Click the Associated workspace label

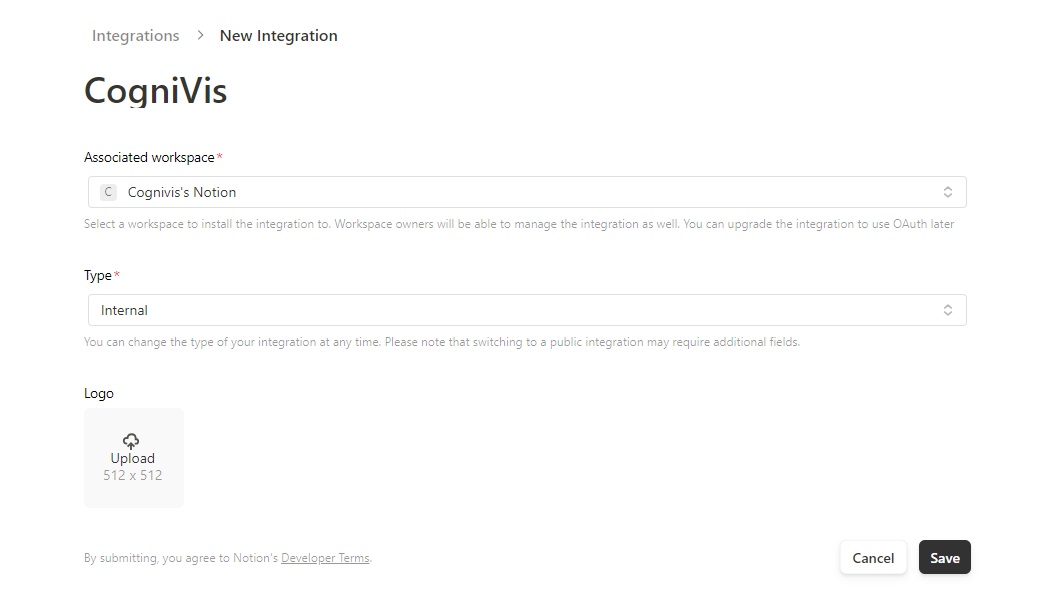[x=149, y=157]
